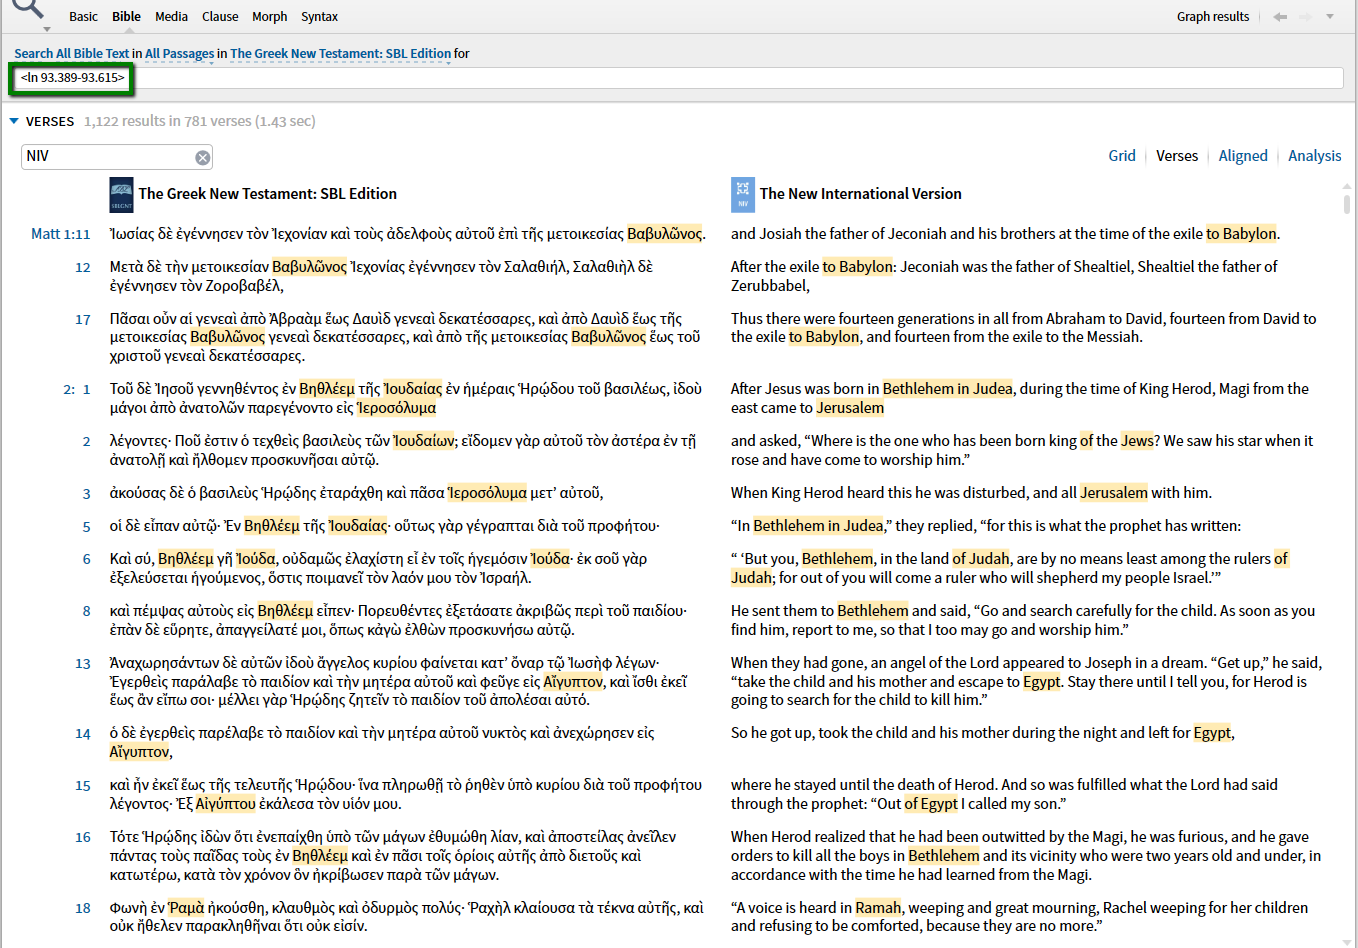Clear the NIV version field

[x=203, y=157]
